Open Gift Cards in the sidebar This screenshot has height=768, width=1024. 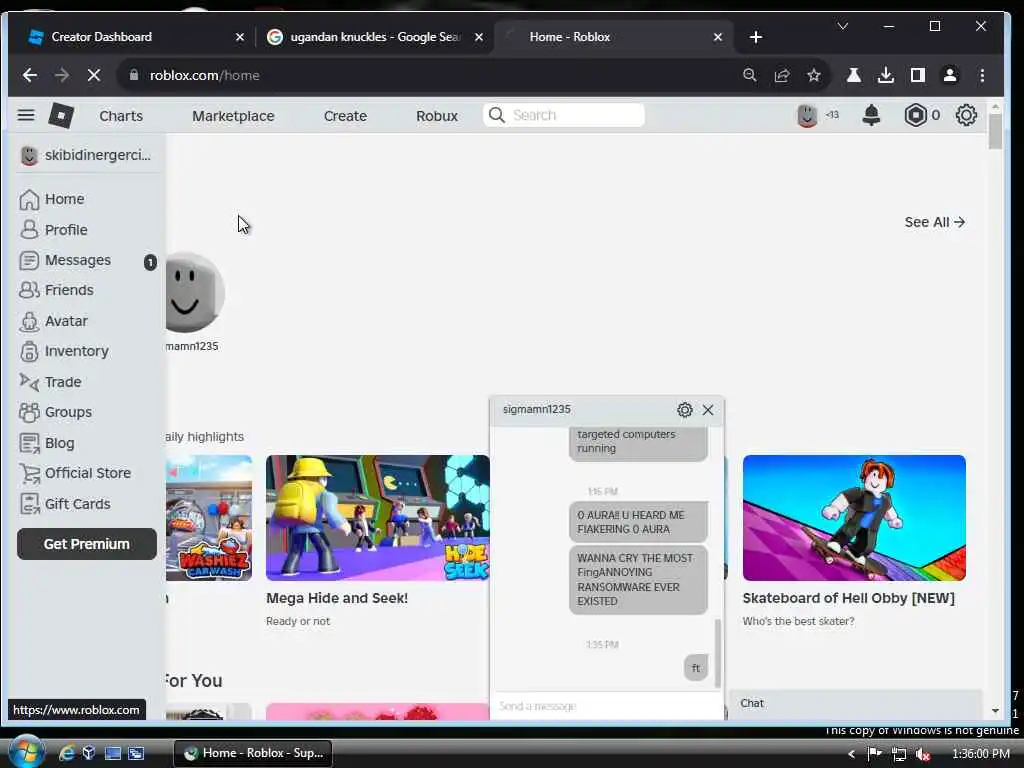[x=65, y=504]
